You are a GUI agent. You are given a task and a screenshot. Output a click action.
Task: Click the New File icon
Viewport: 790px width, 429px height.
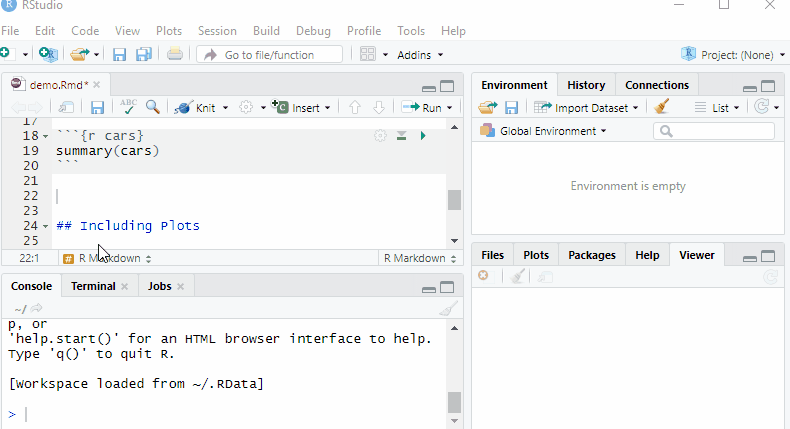pos(6,54)
